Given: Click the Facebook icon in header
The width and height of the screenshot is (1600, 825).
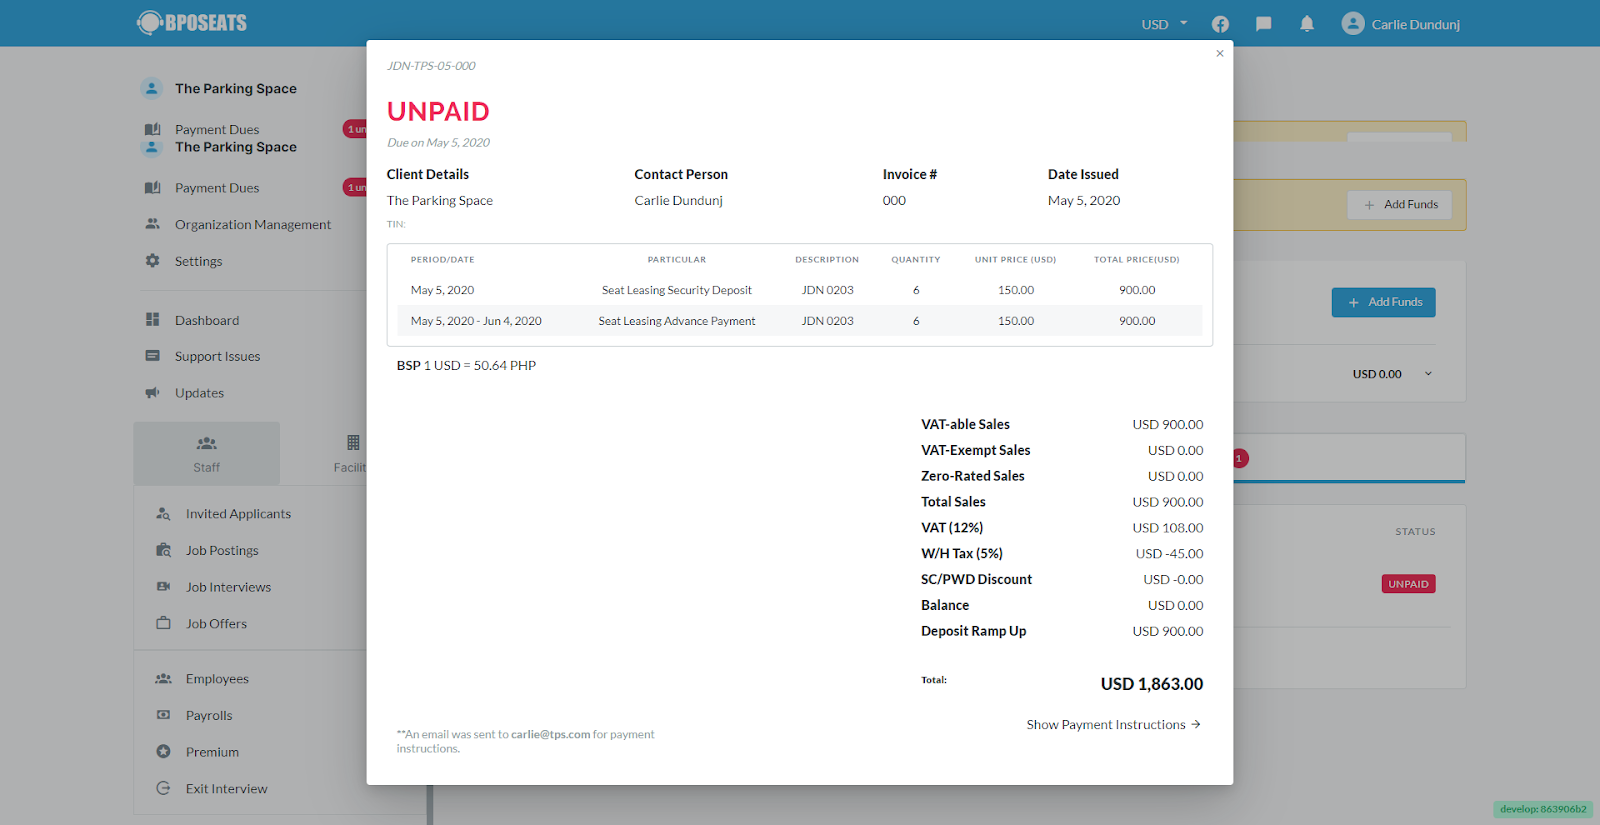Looking at the screenshot, I should click(1220, 24).
